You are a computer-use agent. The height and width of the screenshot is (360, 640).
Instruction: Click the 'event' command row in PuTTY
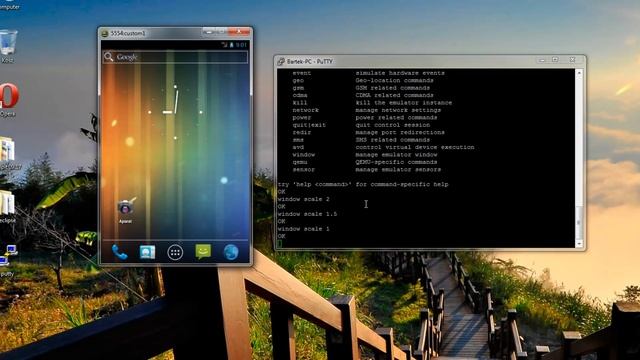tap(368, 73)
